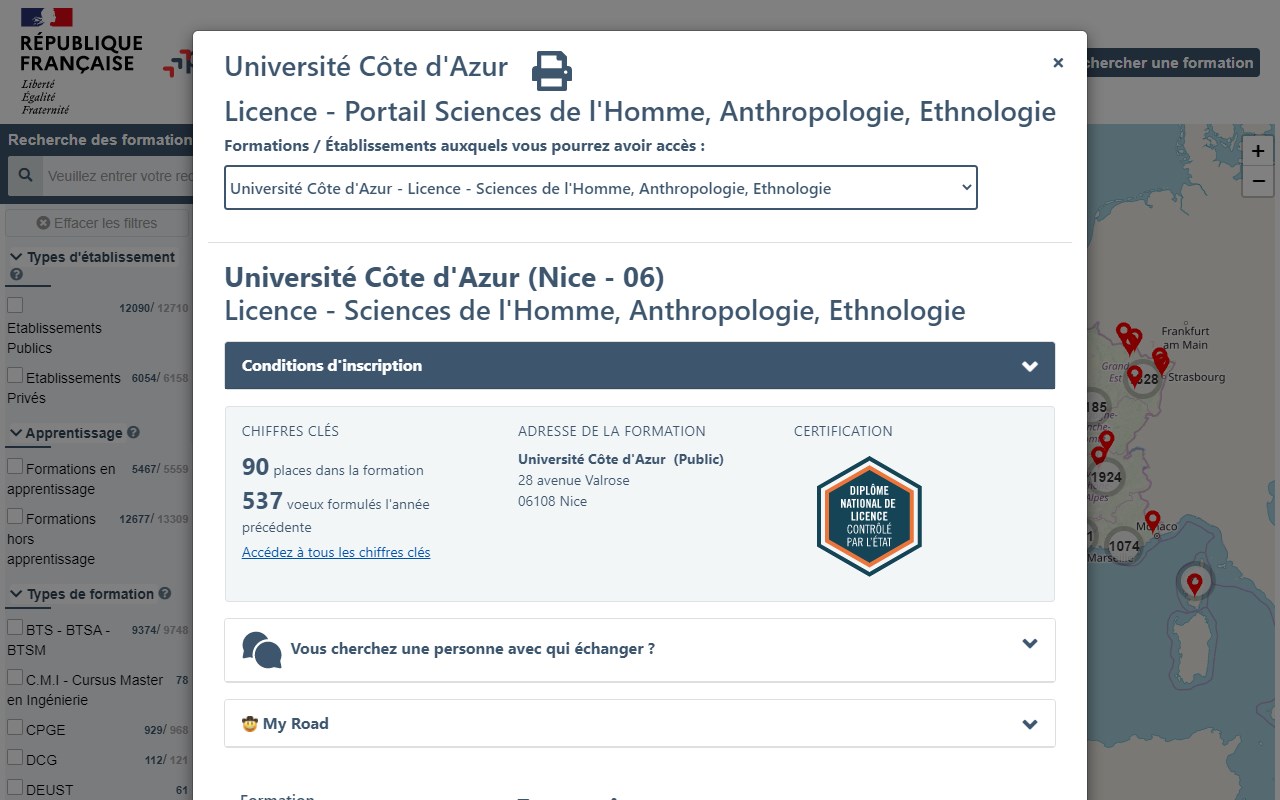This screenshot has height=800, width=1280.
Task: Zoom in on the map
Action: point(1257,152)
